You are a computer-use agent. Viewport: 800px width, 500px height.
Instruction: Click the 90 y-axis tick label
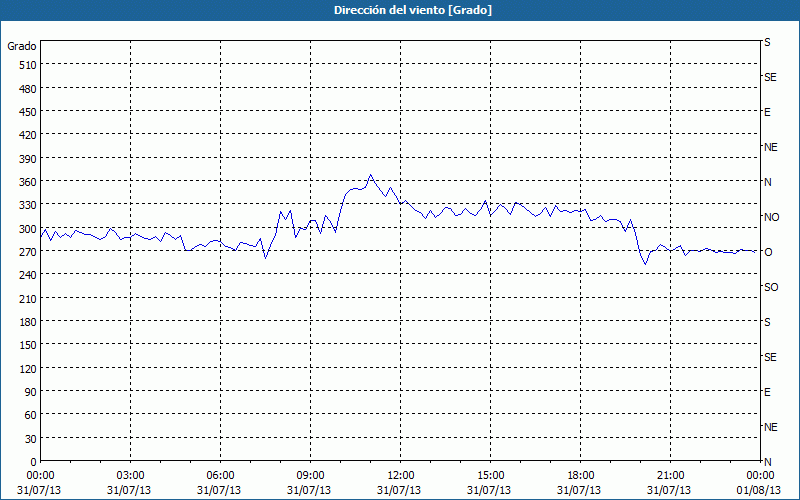(x=31, y=392)
